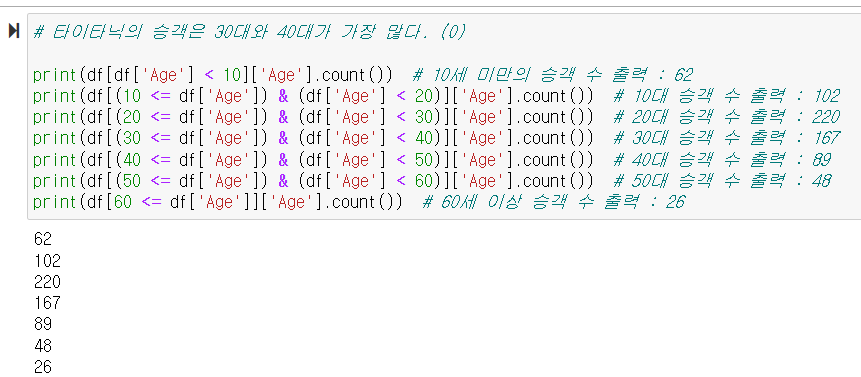
Task: Click the comment '20대 승객 수 출력 : 220'
Action: tap(726, 117)
